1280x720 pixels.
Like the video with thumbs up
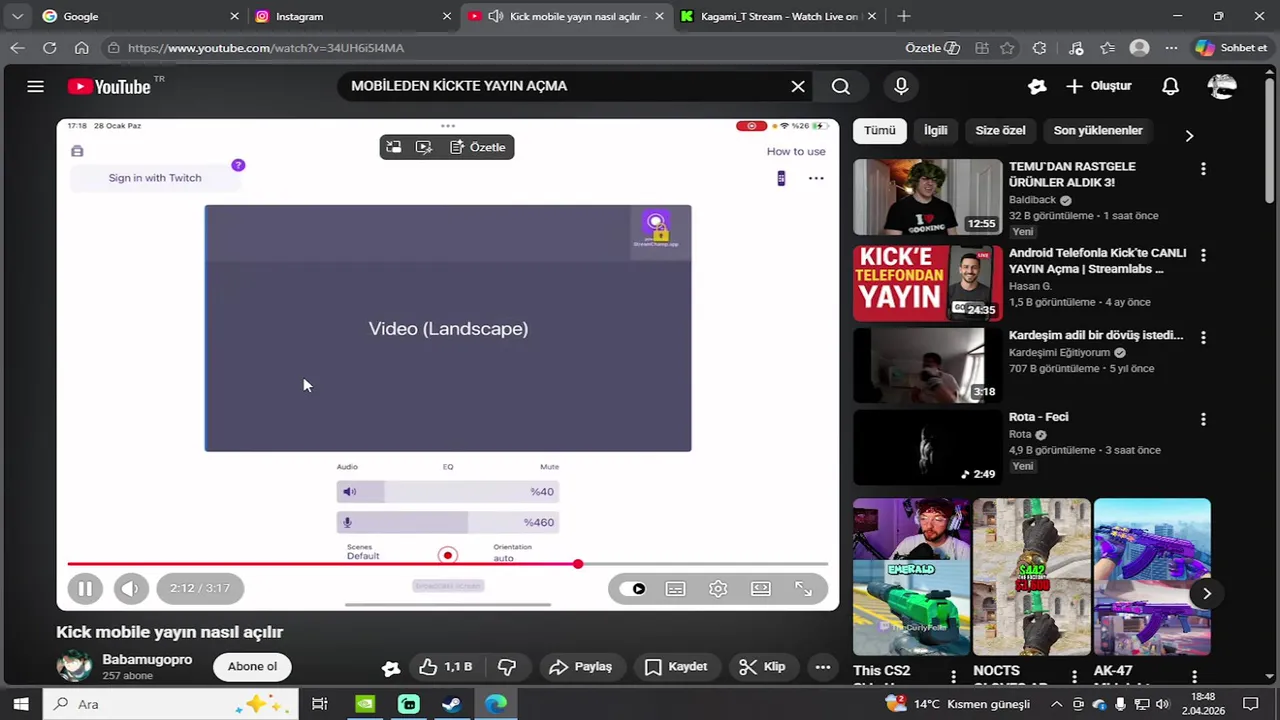(x=445, y=667)
